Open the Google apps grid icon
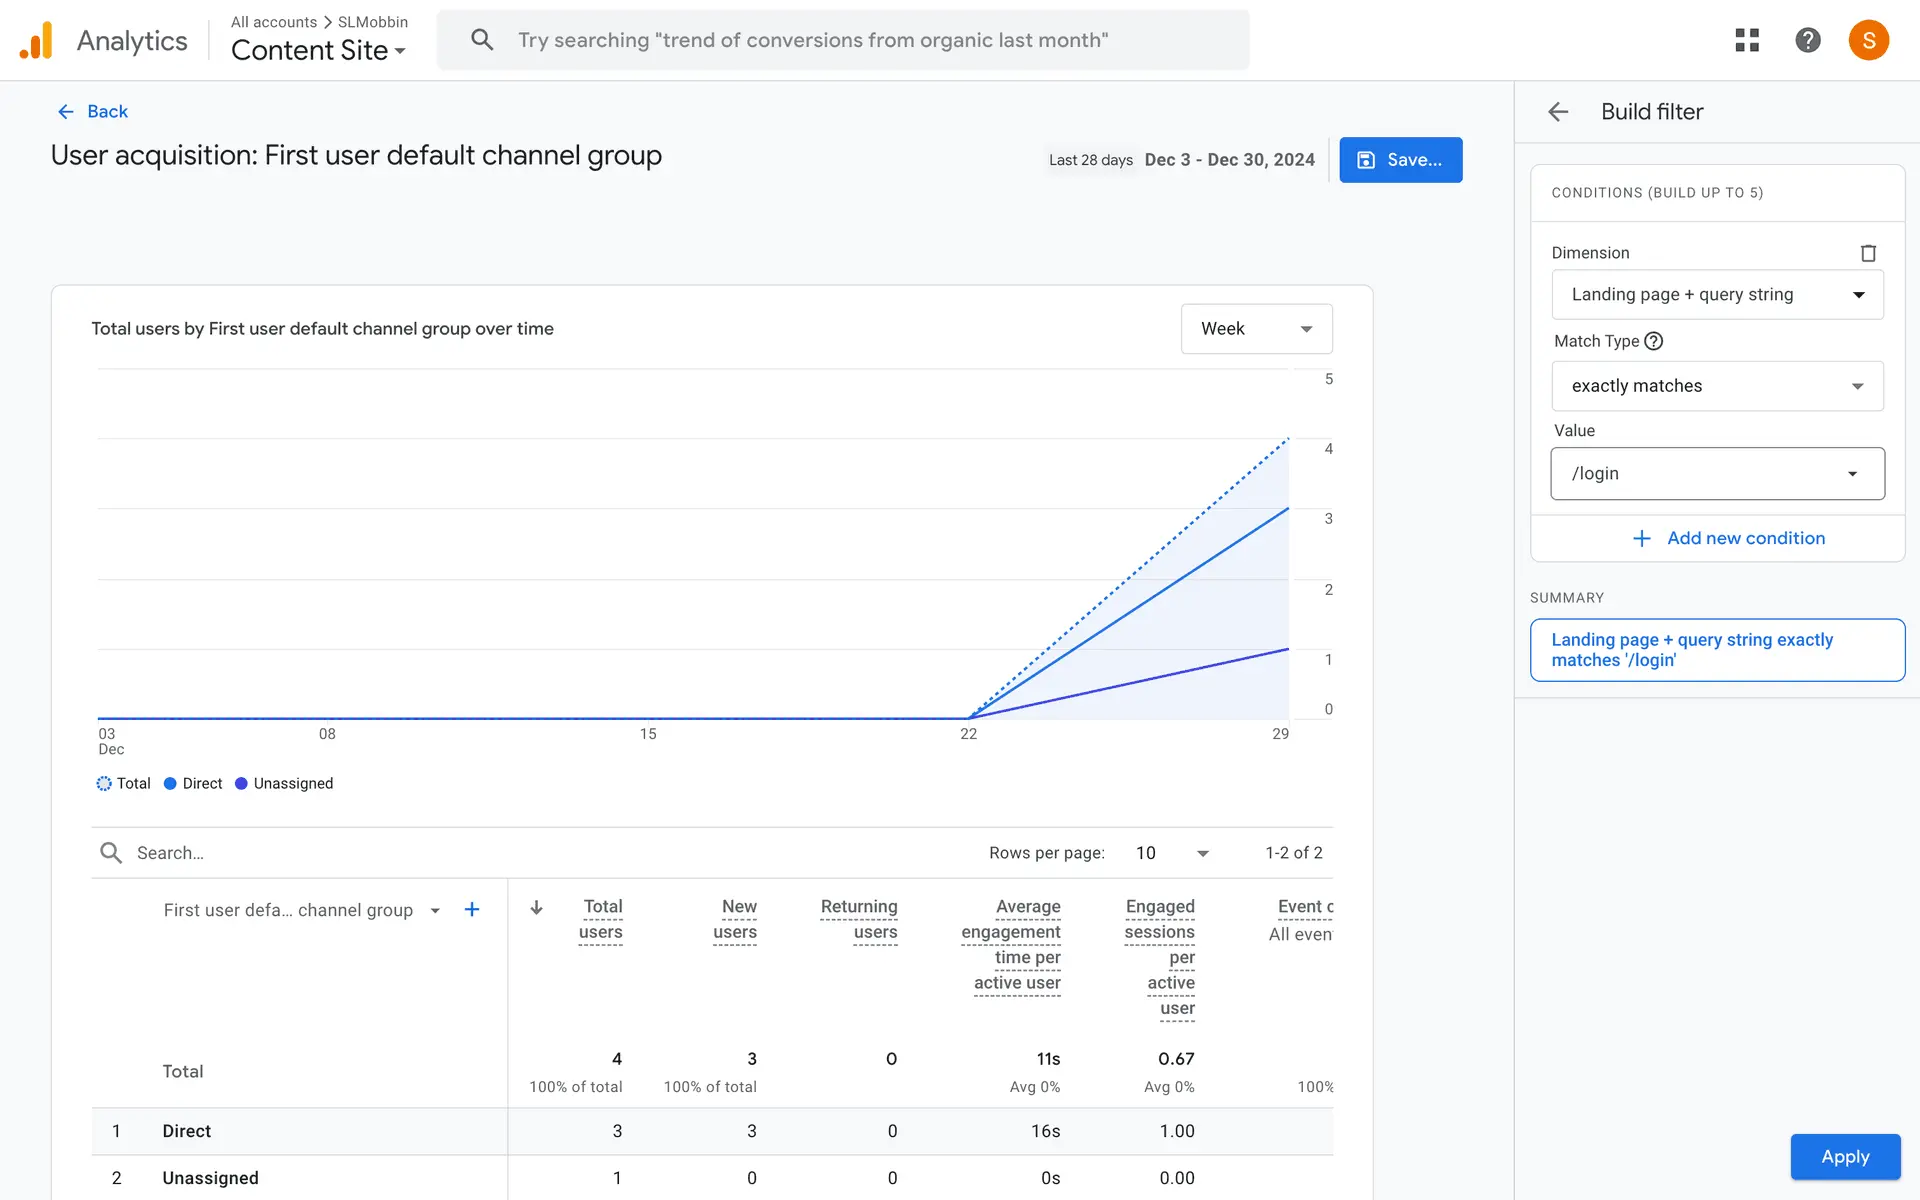The width and height of the screenshot is (1920, 1200). pyautogui.click(x=1747, y=40)
